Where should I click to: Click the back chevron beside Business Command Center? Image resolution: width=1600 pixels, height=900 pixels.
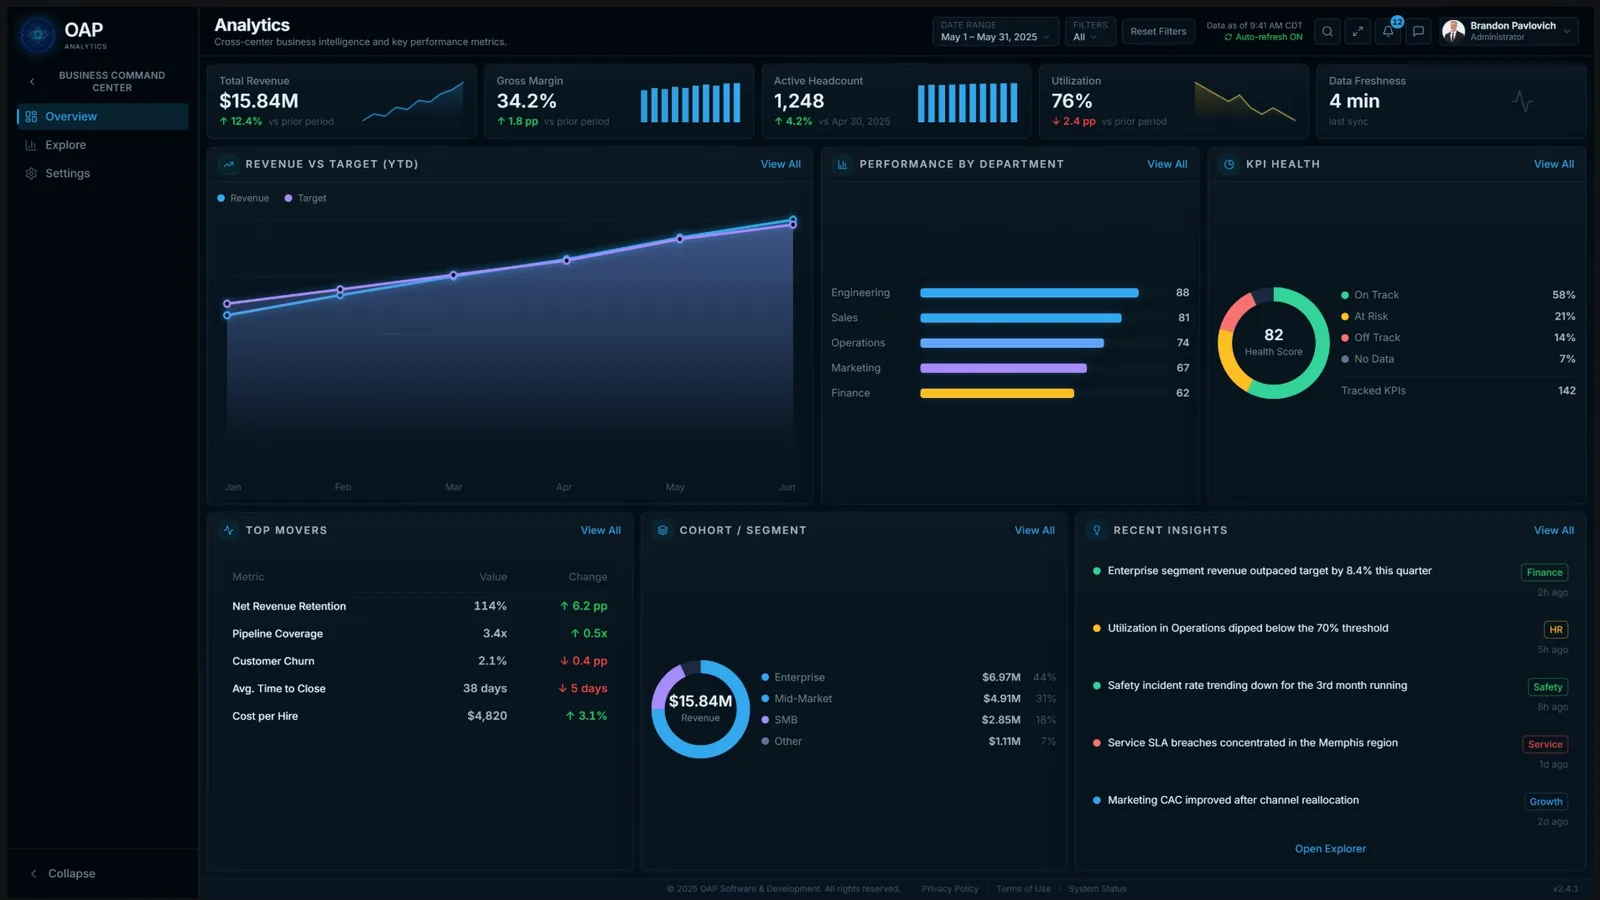32,82
